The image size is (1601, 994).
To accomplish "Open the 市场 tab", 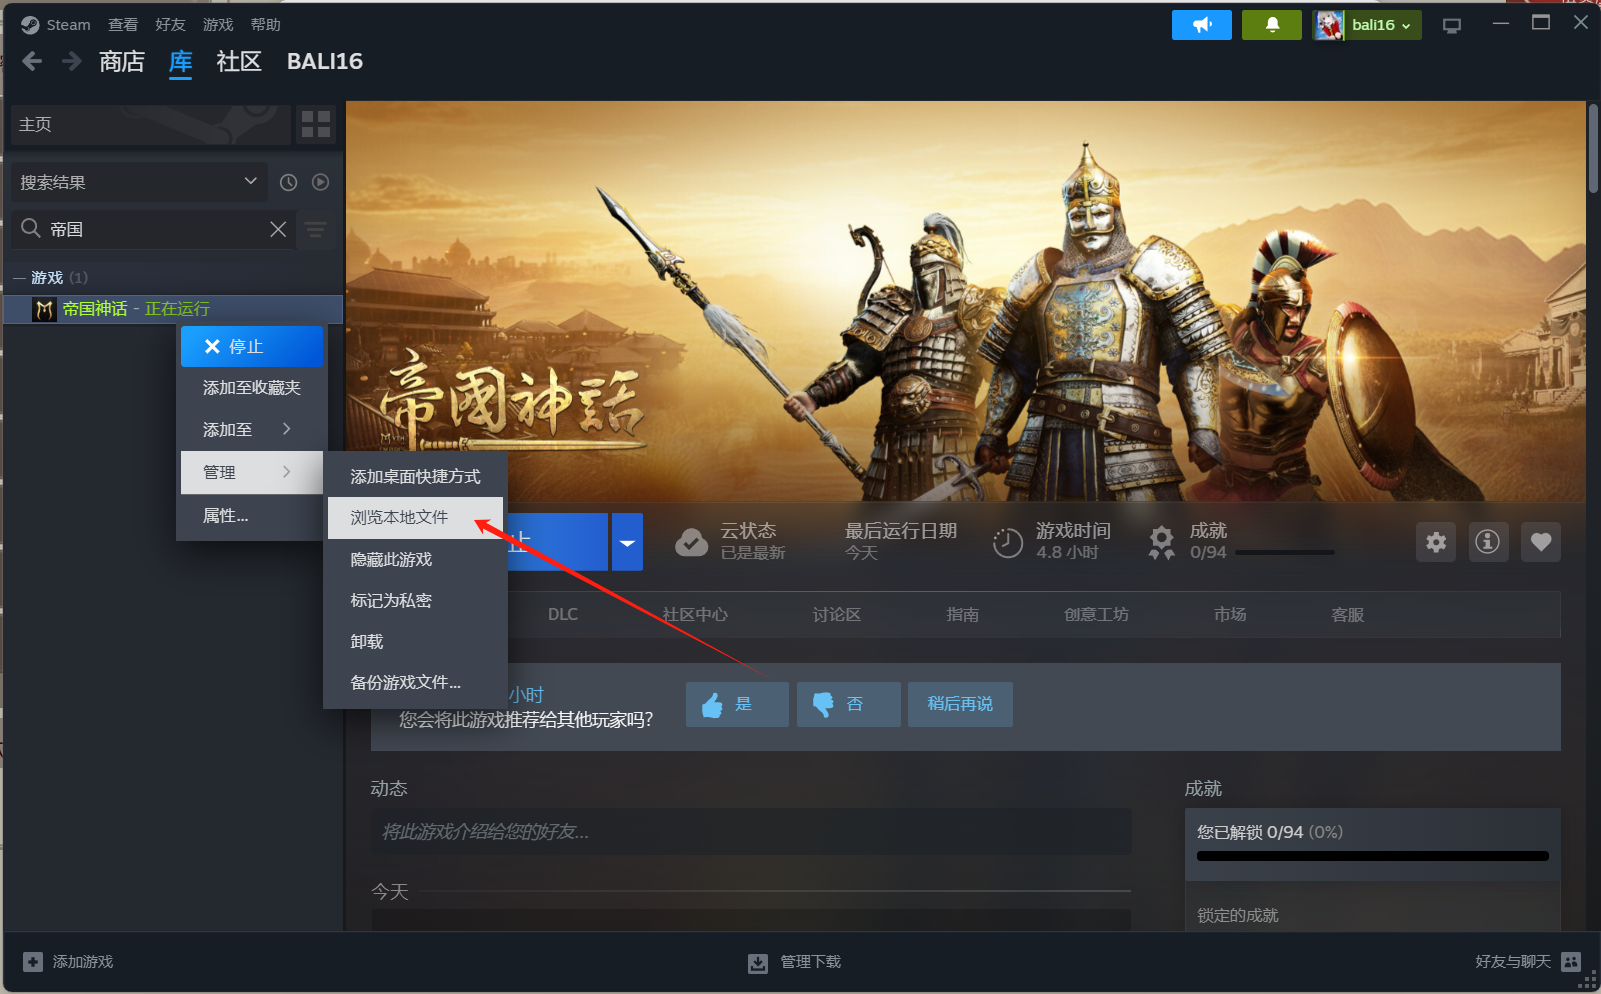I will pyautogui.click(x=1230, y=614).
